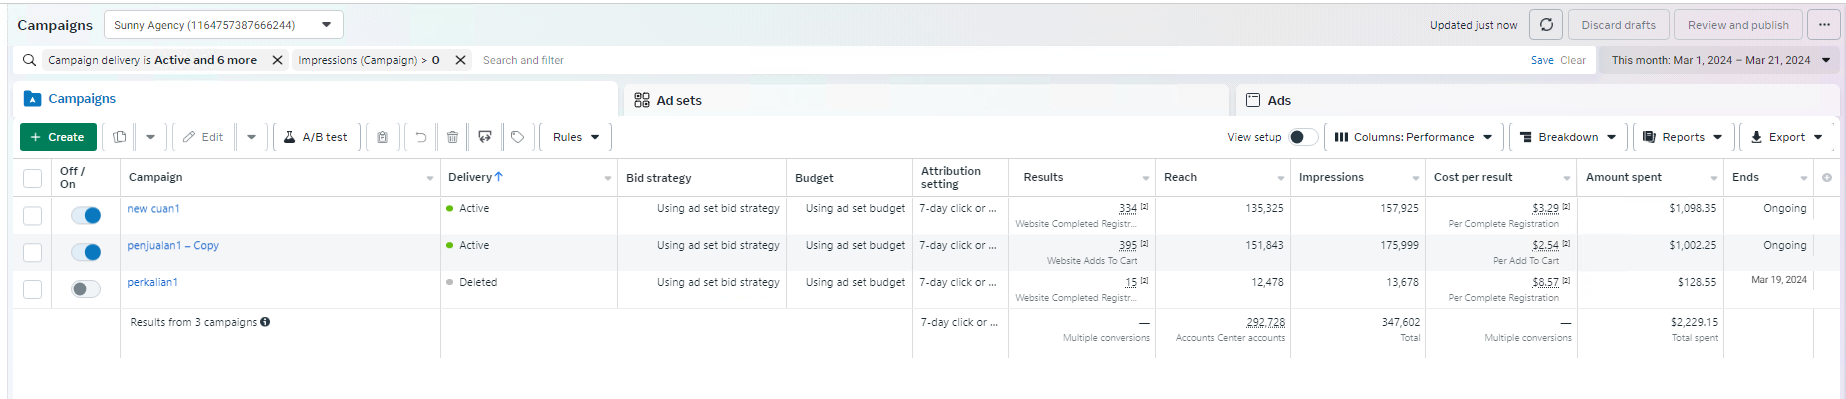Screen dimensions: 1846x399
Task: Click the Edit pencil button
Action: tap(203, 137)
